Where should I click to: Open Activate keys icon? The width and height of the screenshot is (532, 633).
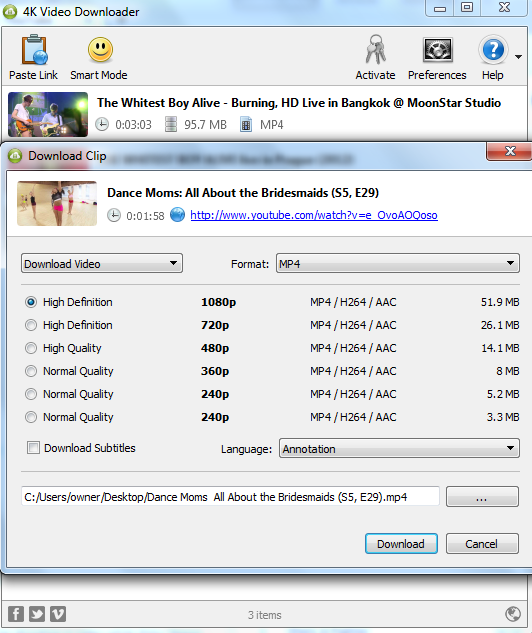click(375, 50)
